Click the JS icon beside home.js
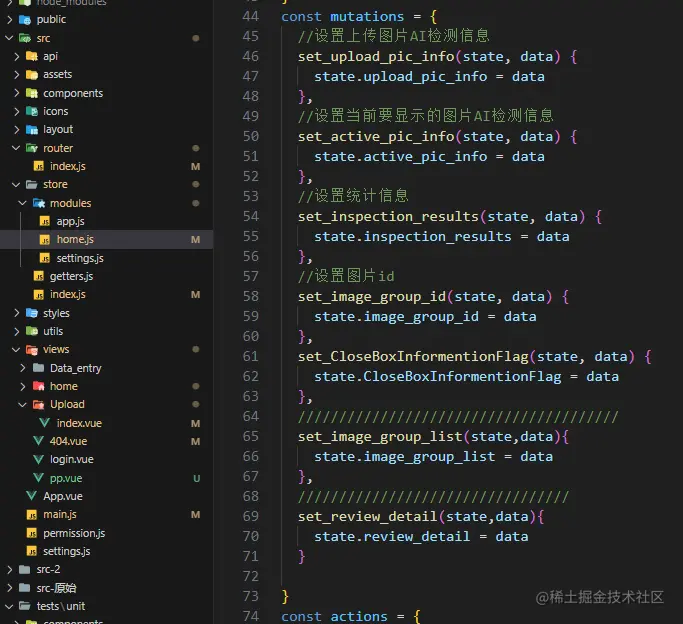683x624 pixels. [x=45, y=239]
